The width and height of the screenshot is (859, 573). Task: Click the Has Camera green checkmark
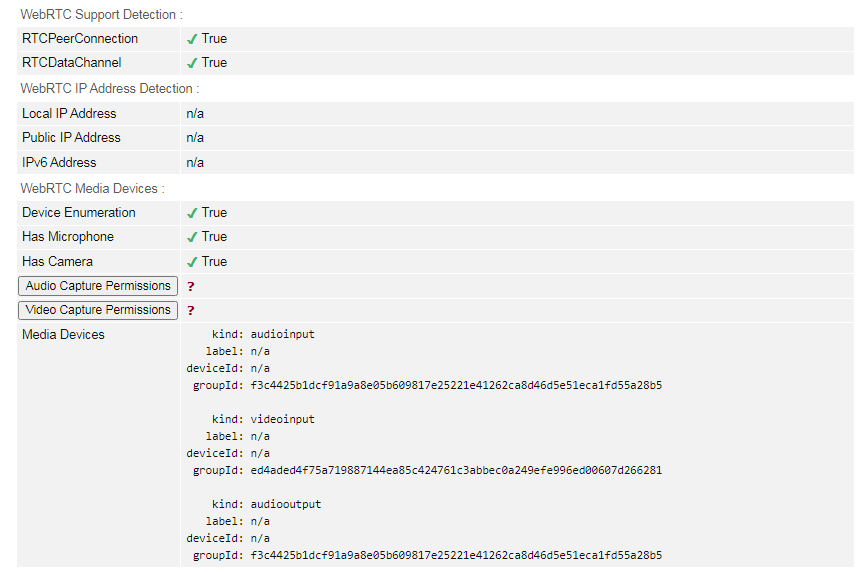coord(192,262)
